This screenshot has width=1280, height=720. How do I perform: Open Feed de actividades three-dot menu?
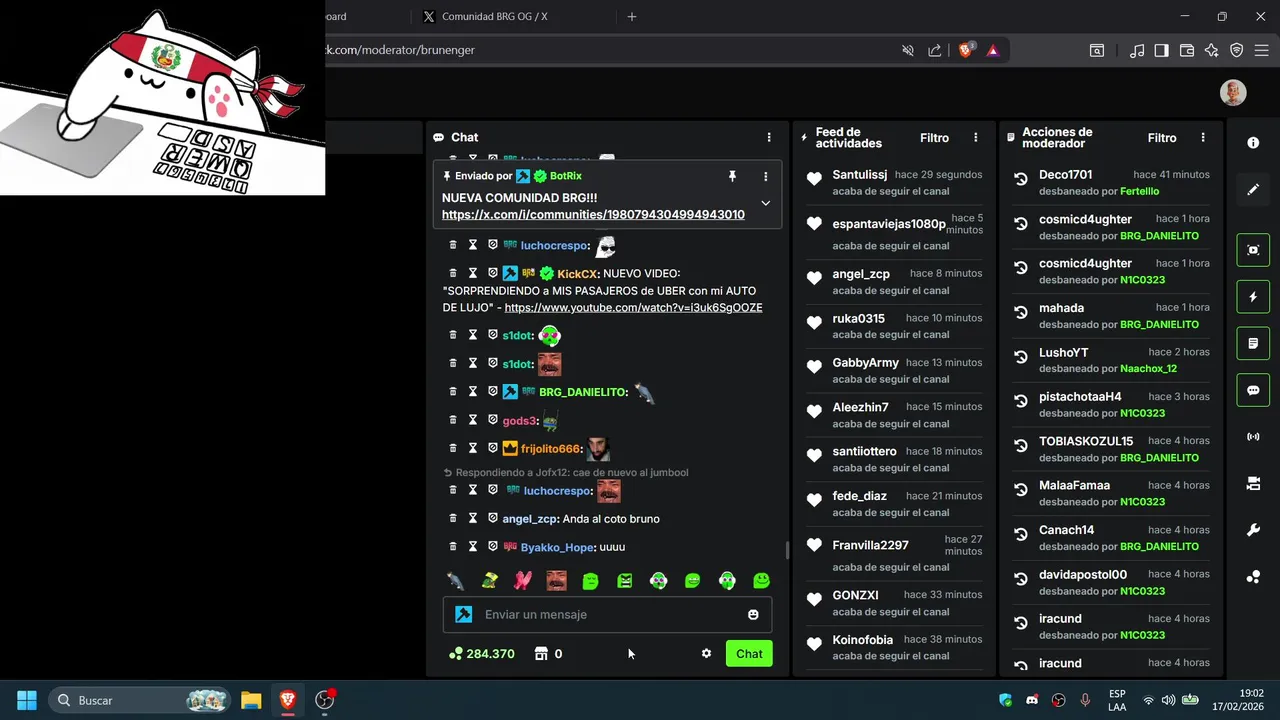(976, 137)
